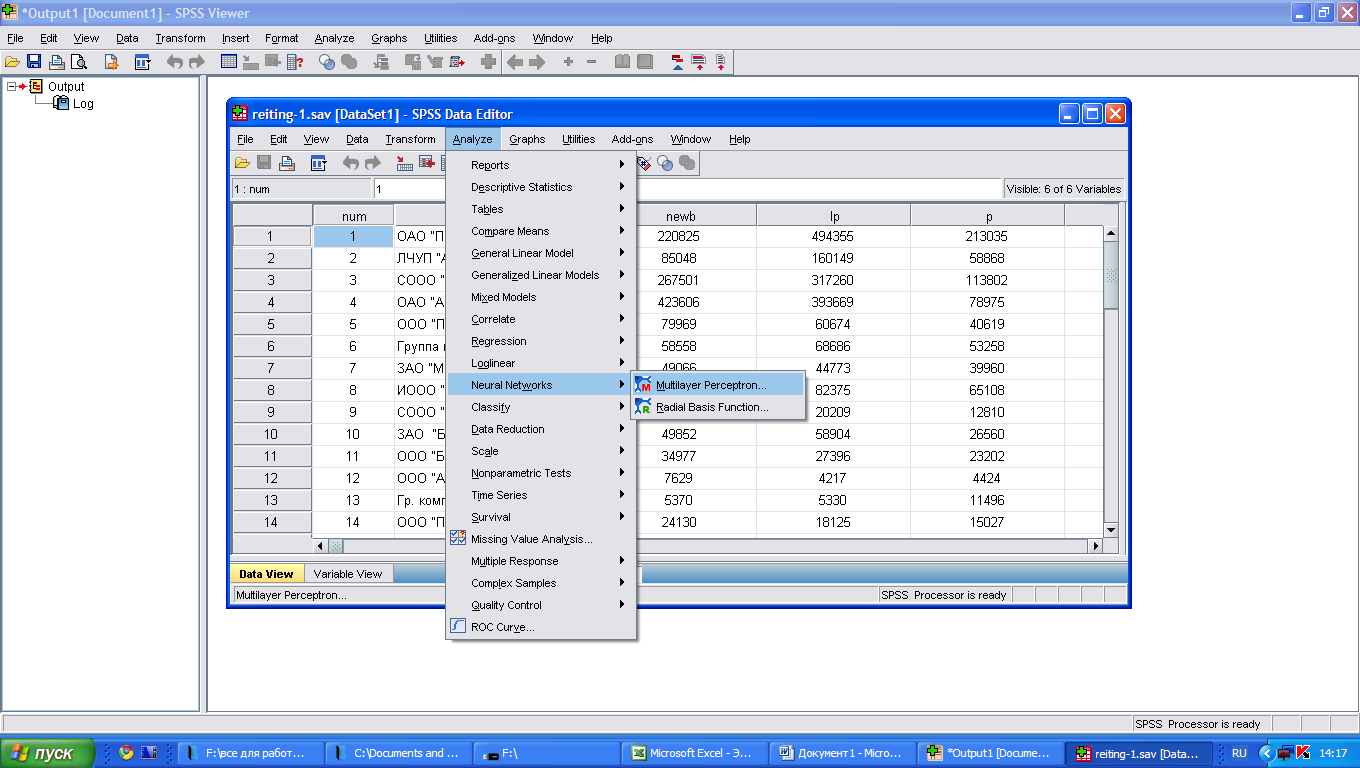Click Promote left arrow in Viewer toolbar
This screenshot has width=1360, height=768.
pos(515,62)
